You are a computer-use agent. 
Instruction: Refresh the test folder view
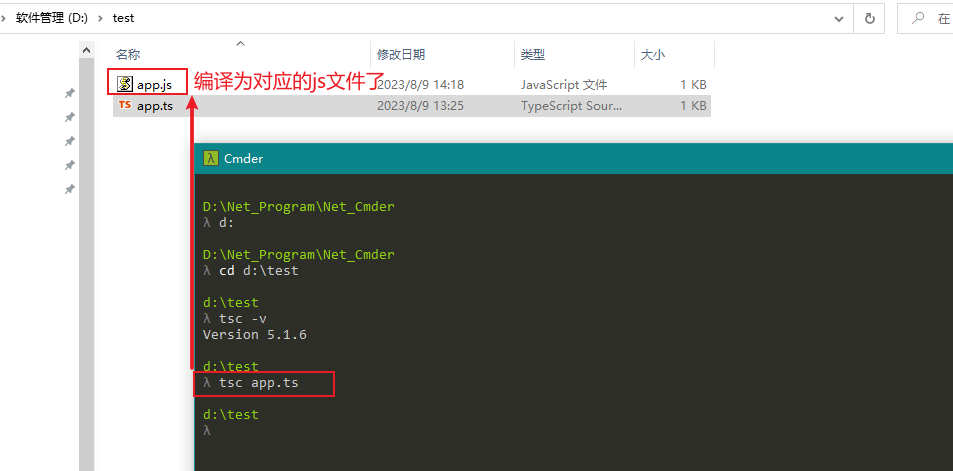point(870,19)
